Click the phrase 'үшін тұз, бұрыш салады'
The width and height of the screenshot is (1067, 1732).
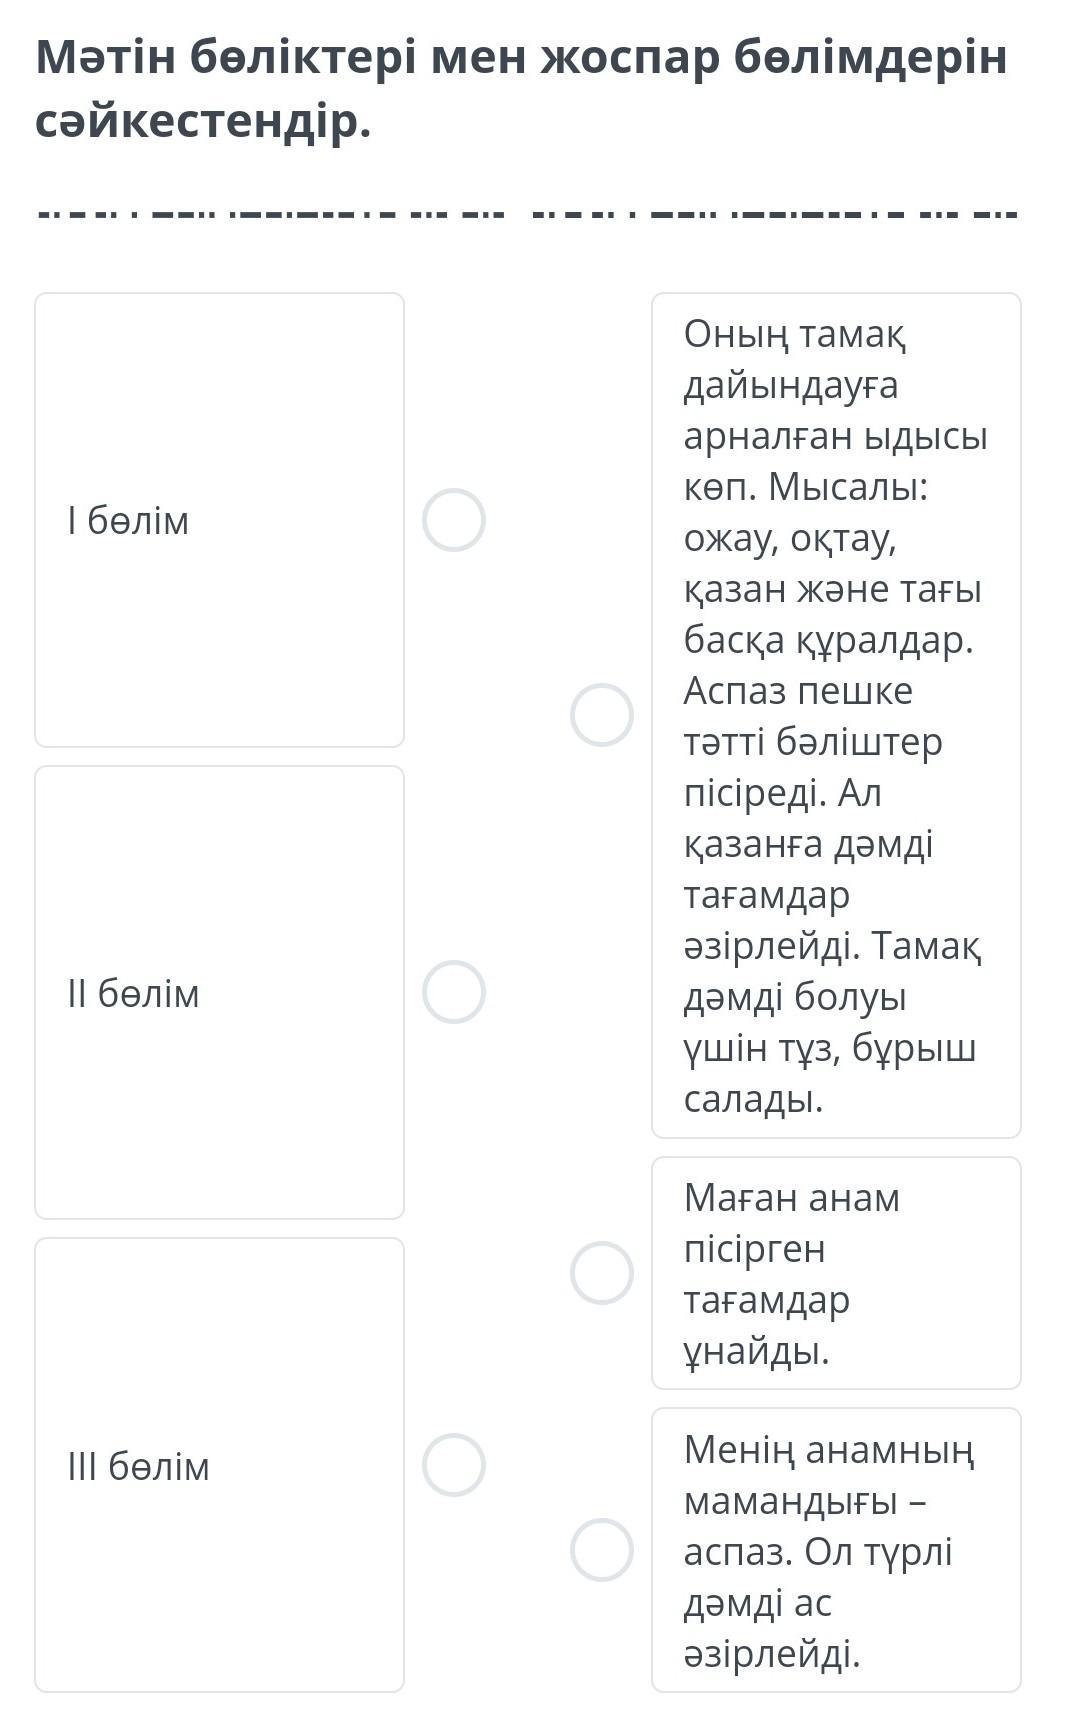pyautogui.click(x=829, y=1074)
